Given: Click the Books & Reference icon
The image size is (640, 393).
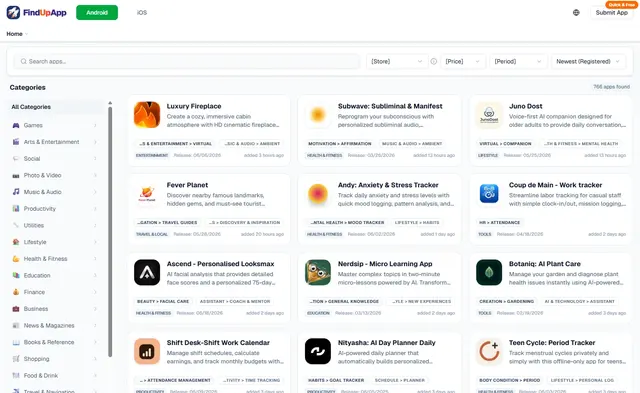Looking at the screenshot, I should click(16, 342).
